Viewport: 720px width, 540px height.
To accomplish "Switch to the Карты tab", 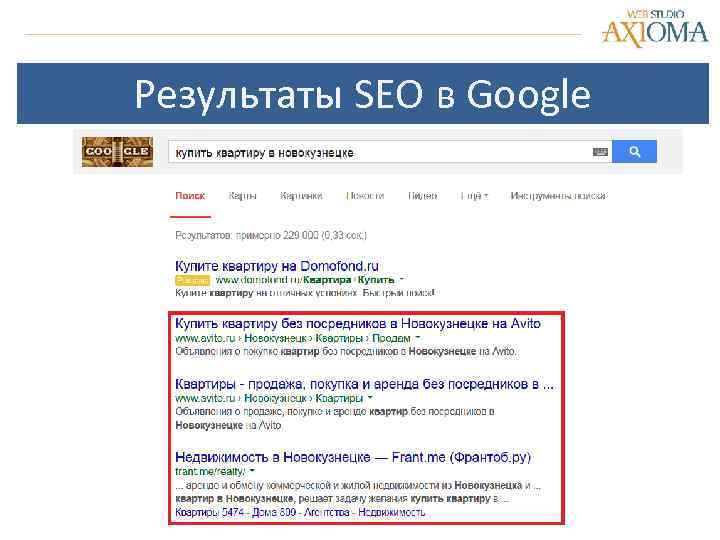I will point(242,196).
